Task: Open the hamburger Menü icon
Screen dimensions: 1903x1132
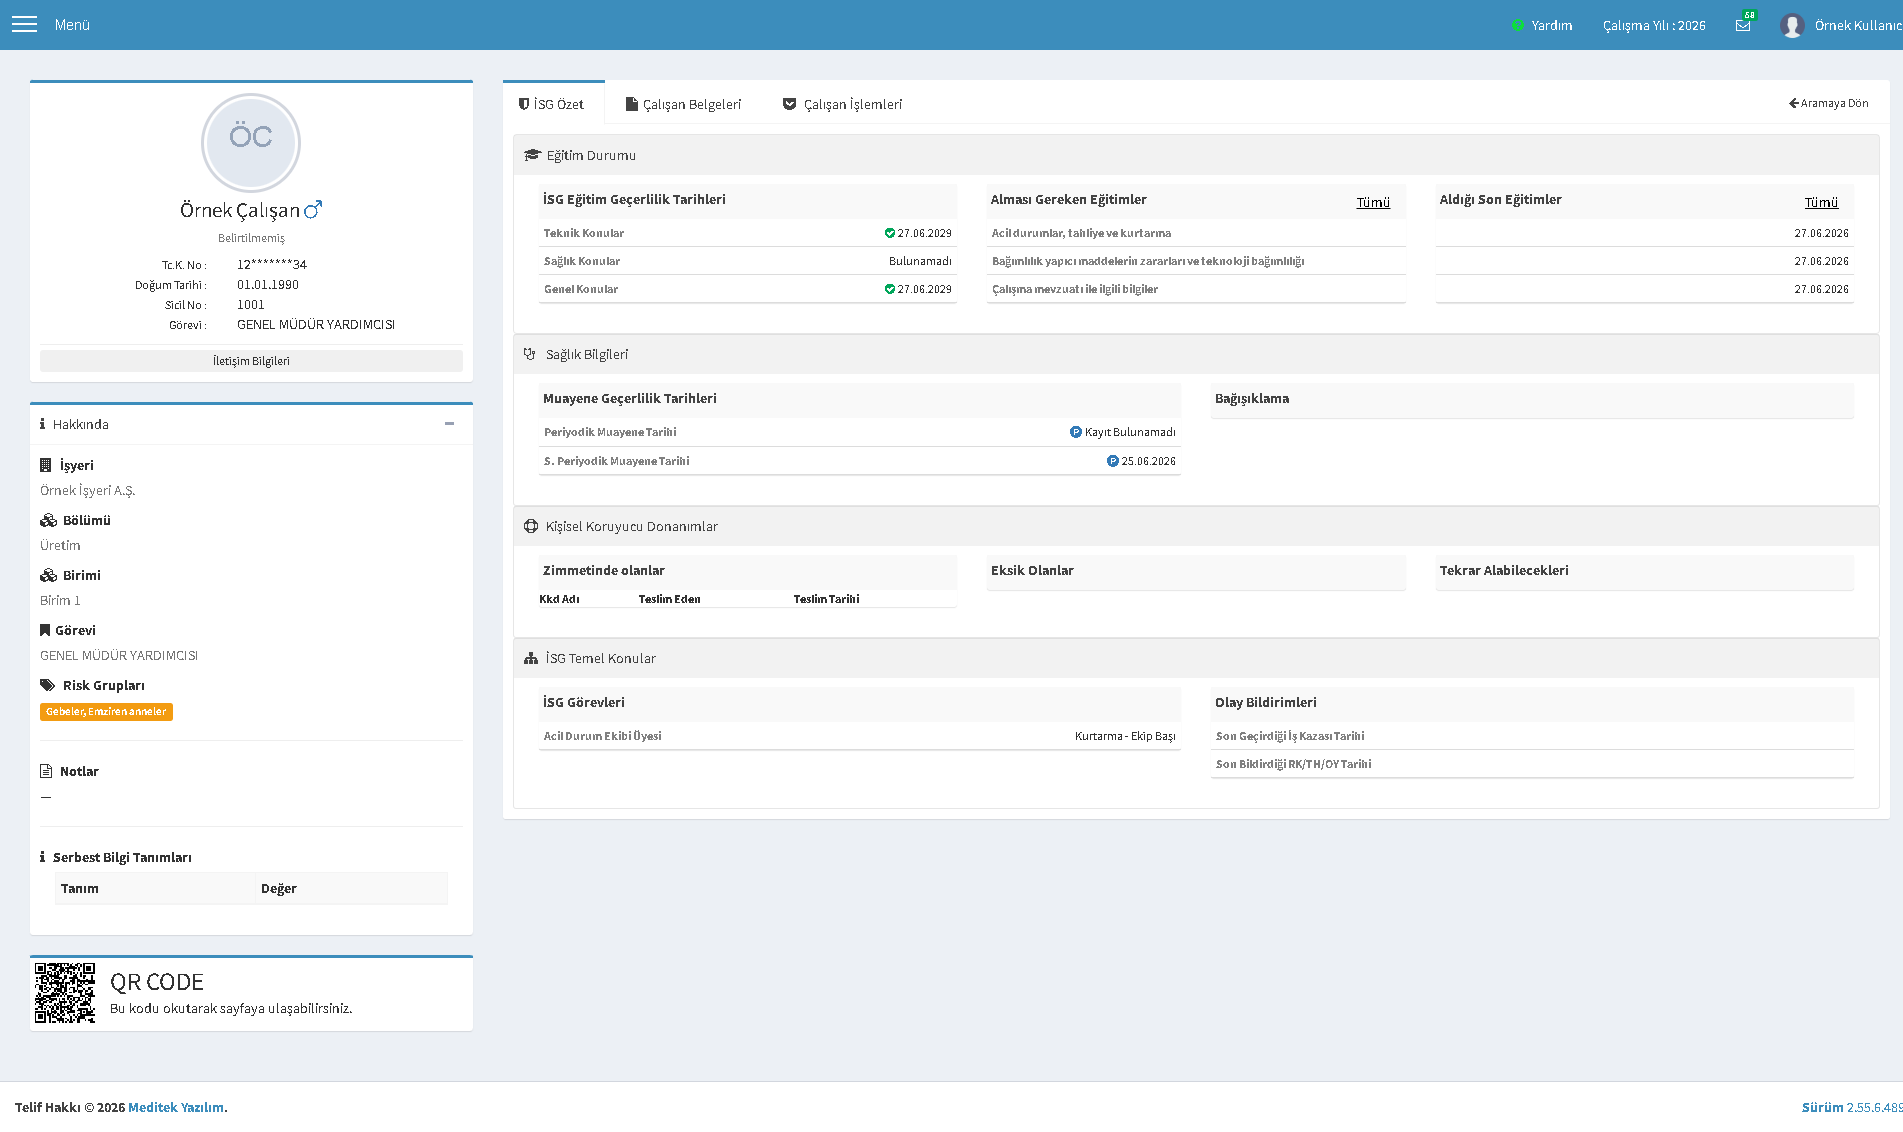Action: click(x=24, y=24)
